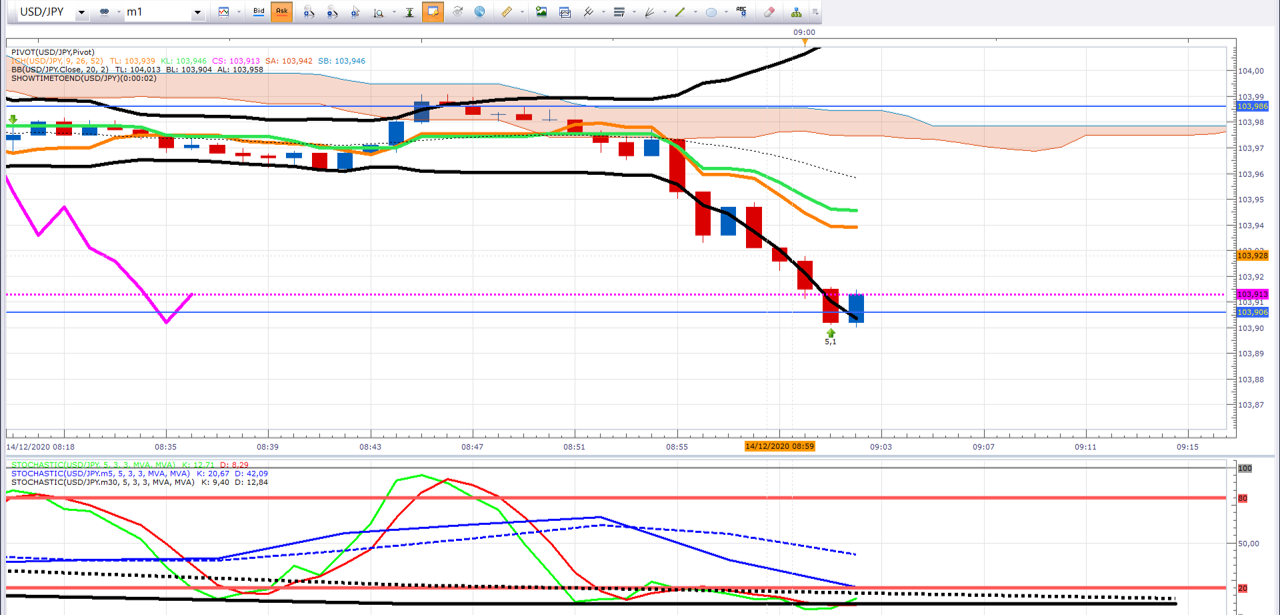Select the fan lines drawing tool
The image size is (1280, 615).
tap(650, 12)
